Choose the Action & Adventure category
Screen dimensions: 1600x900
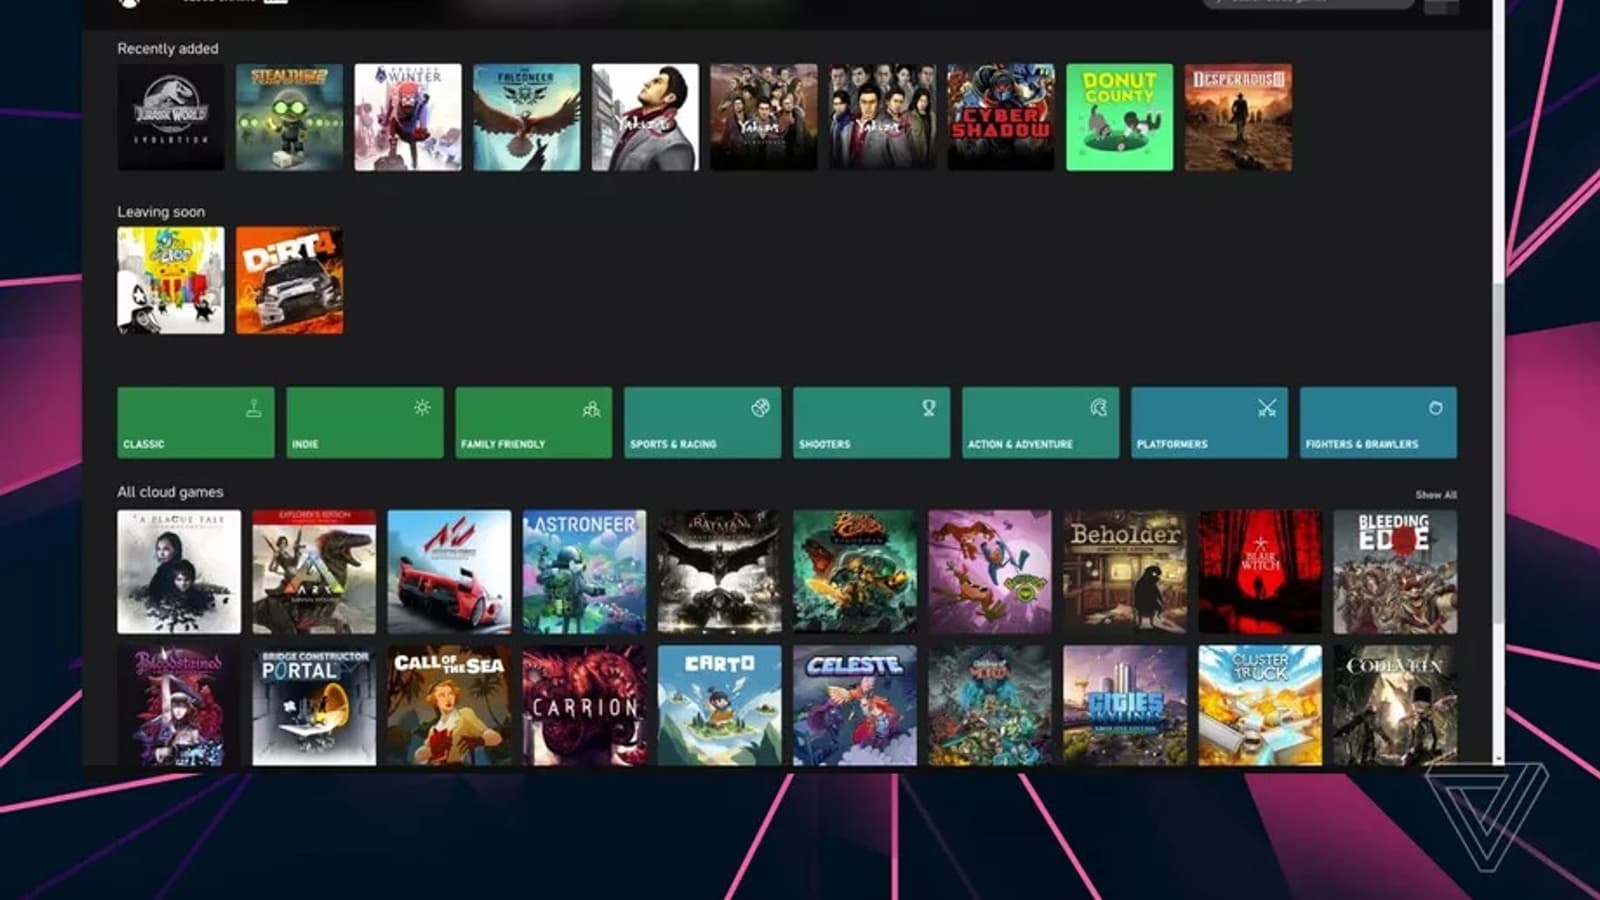point(1041,423)
